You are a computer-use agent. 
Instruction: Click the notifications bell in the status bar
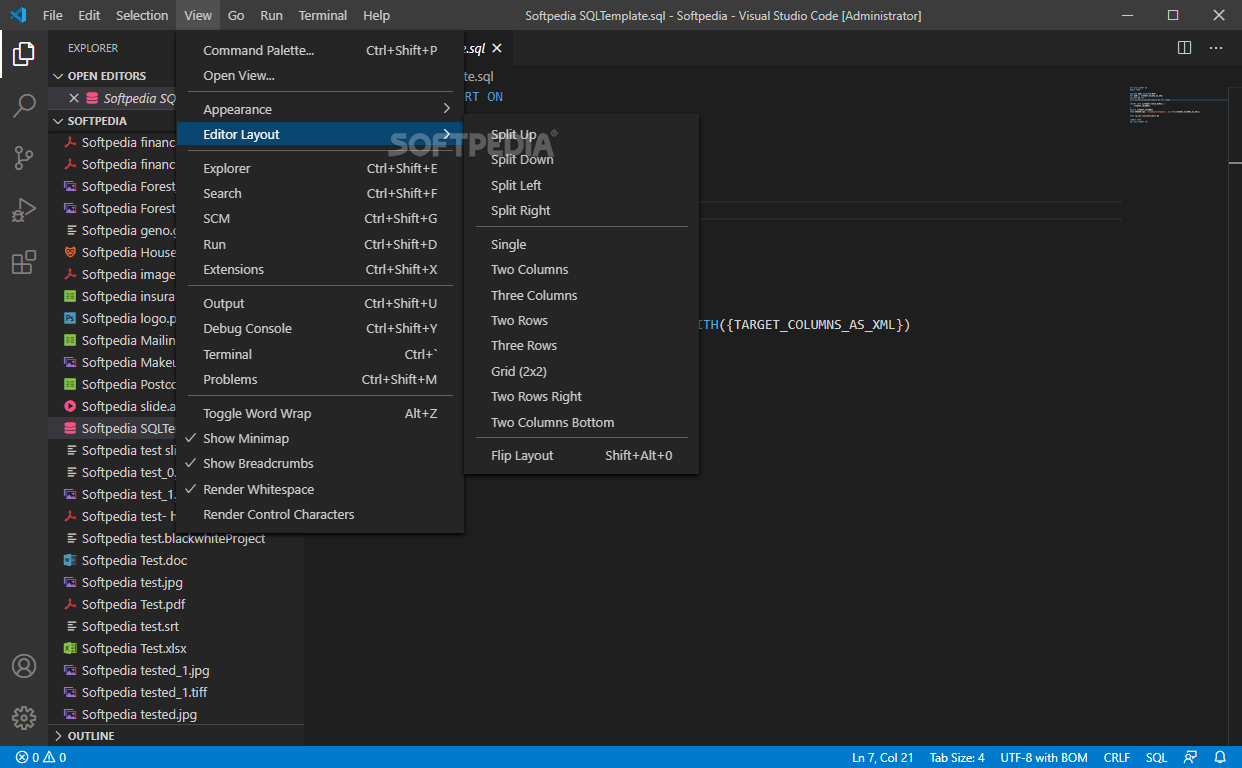[1219, 757]
